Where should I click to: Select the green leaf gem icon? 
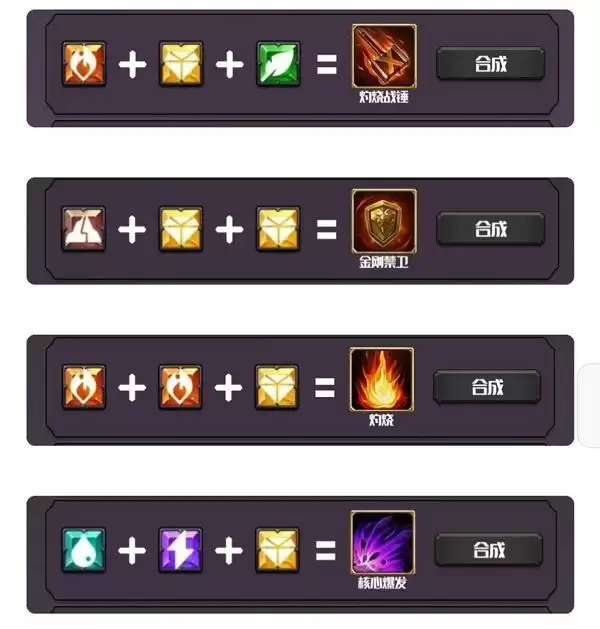point(278,64)
